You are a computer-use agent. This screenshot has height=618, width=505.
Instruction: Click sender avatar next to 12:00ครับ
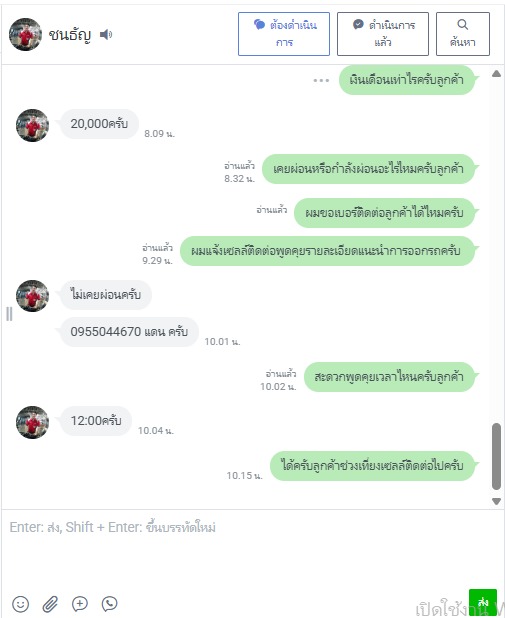coord(32,422)
